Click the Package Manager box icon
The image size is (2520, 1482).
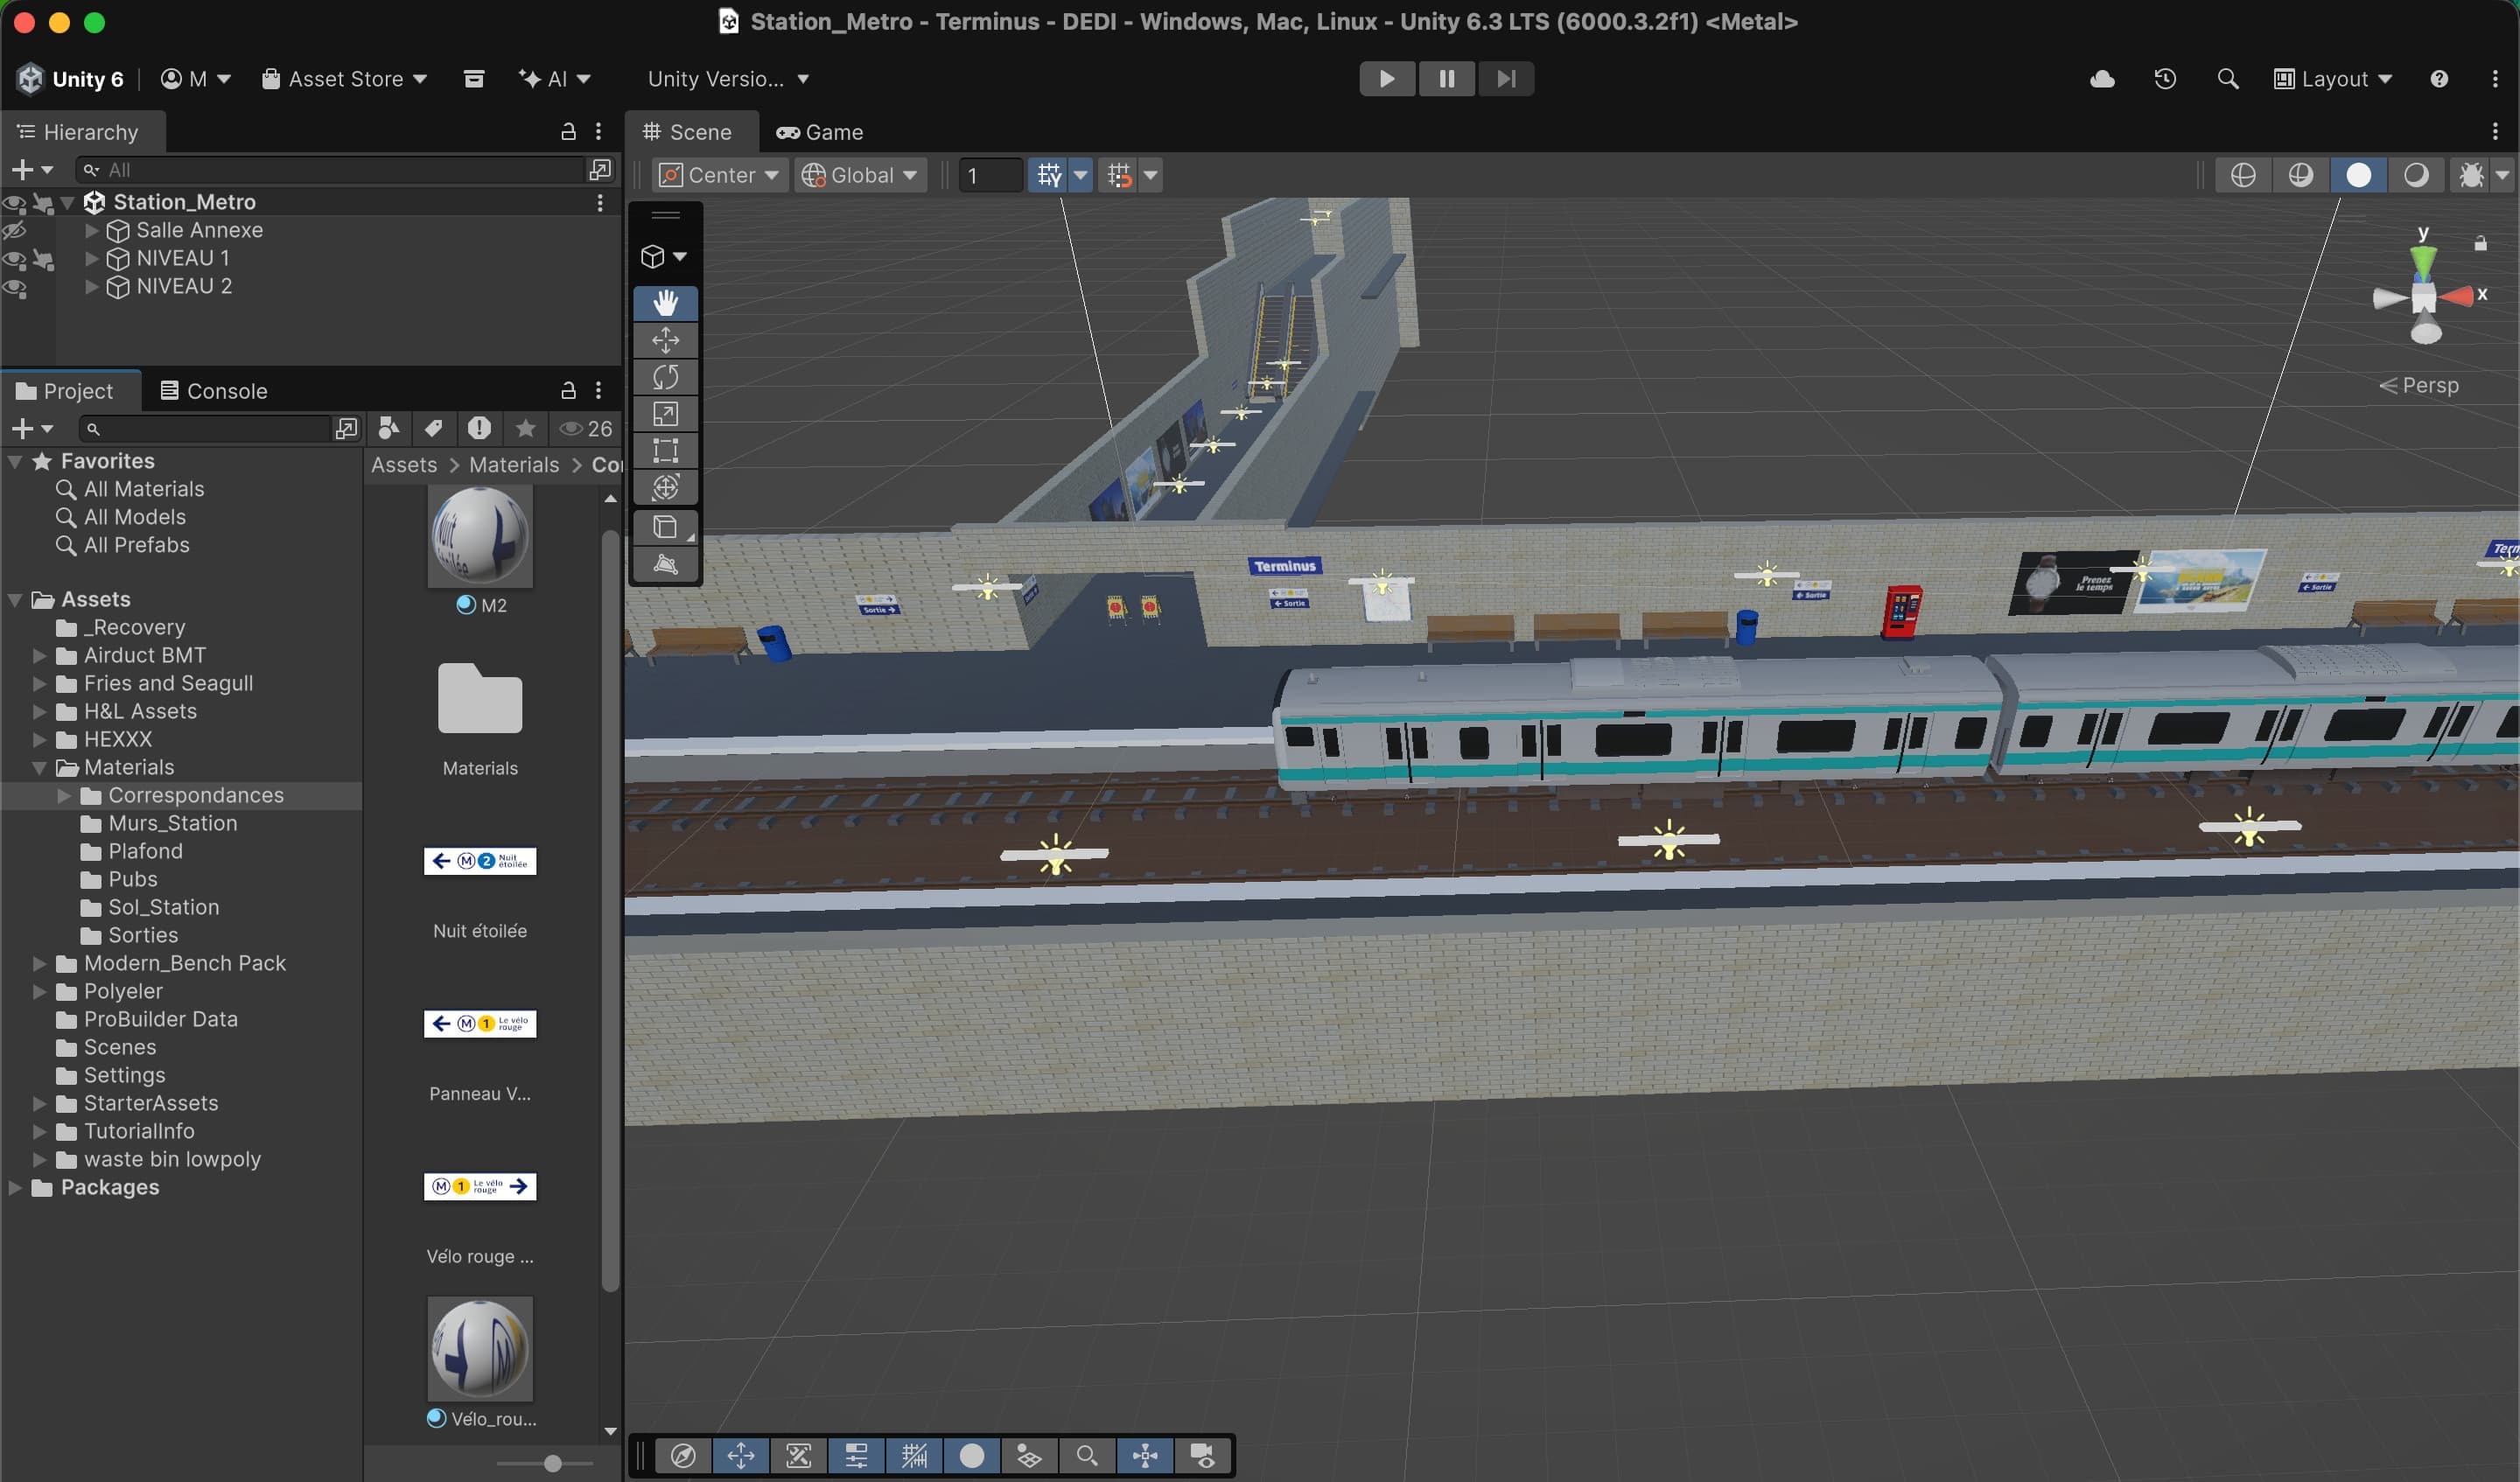point(474,79)
